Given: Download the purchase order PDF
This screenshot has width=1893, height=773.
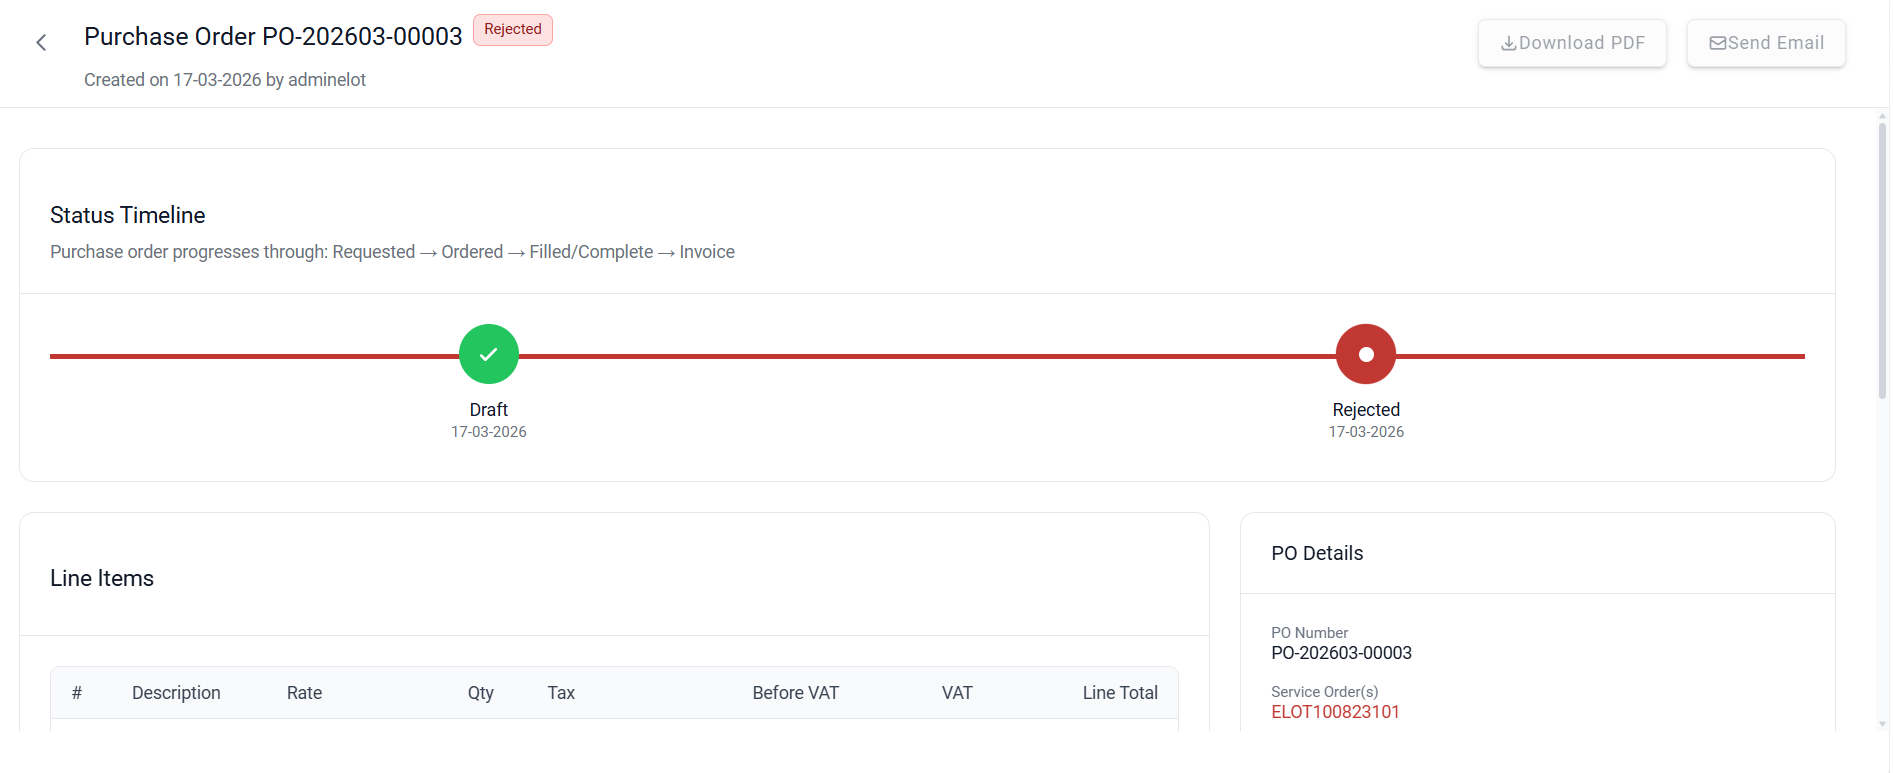Looking at the screenshot, I should coord(1572,43).
